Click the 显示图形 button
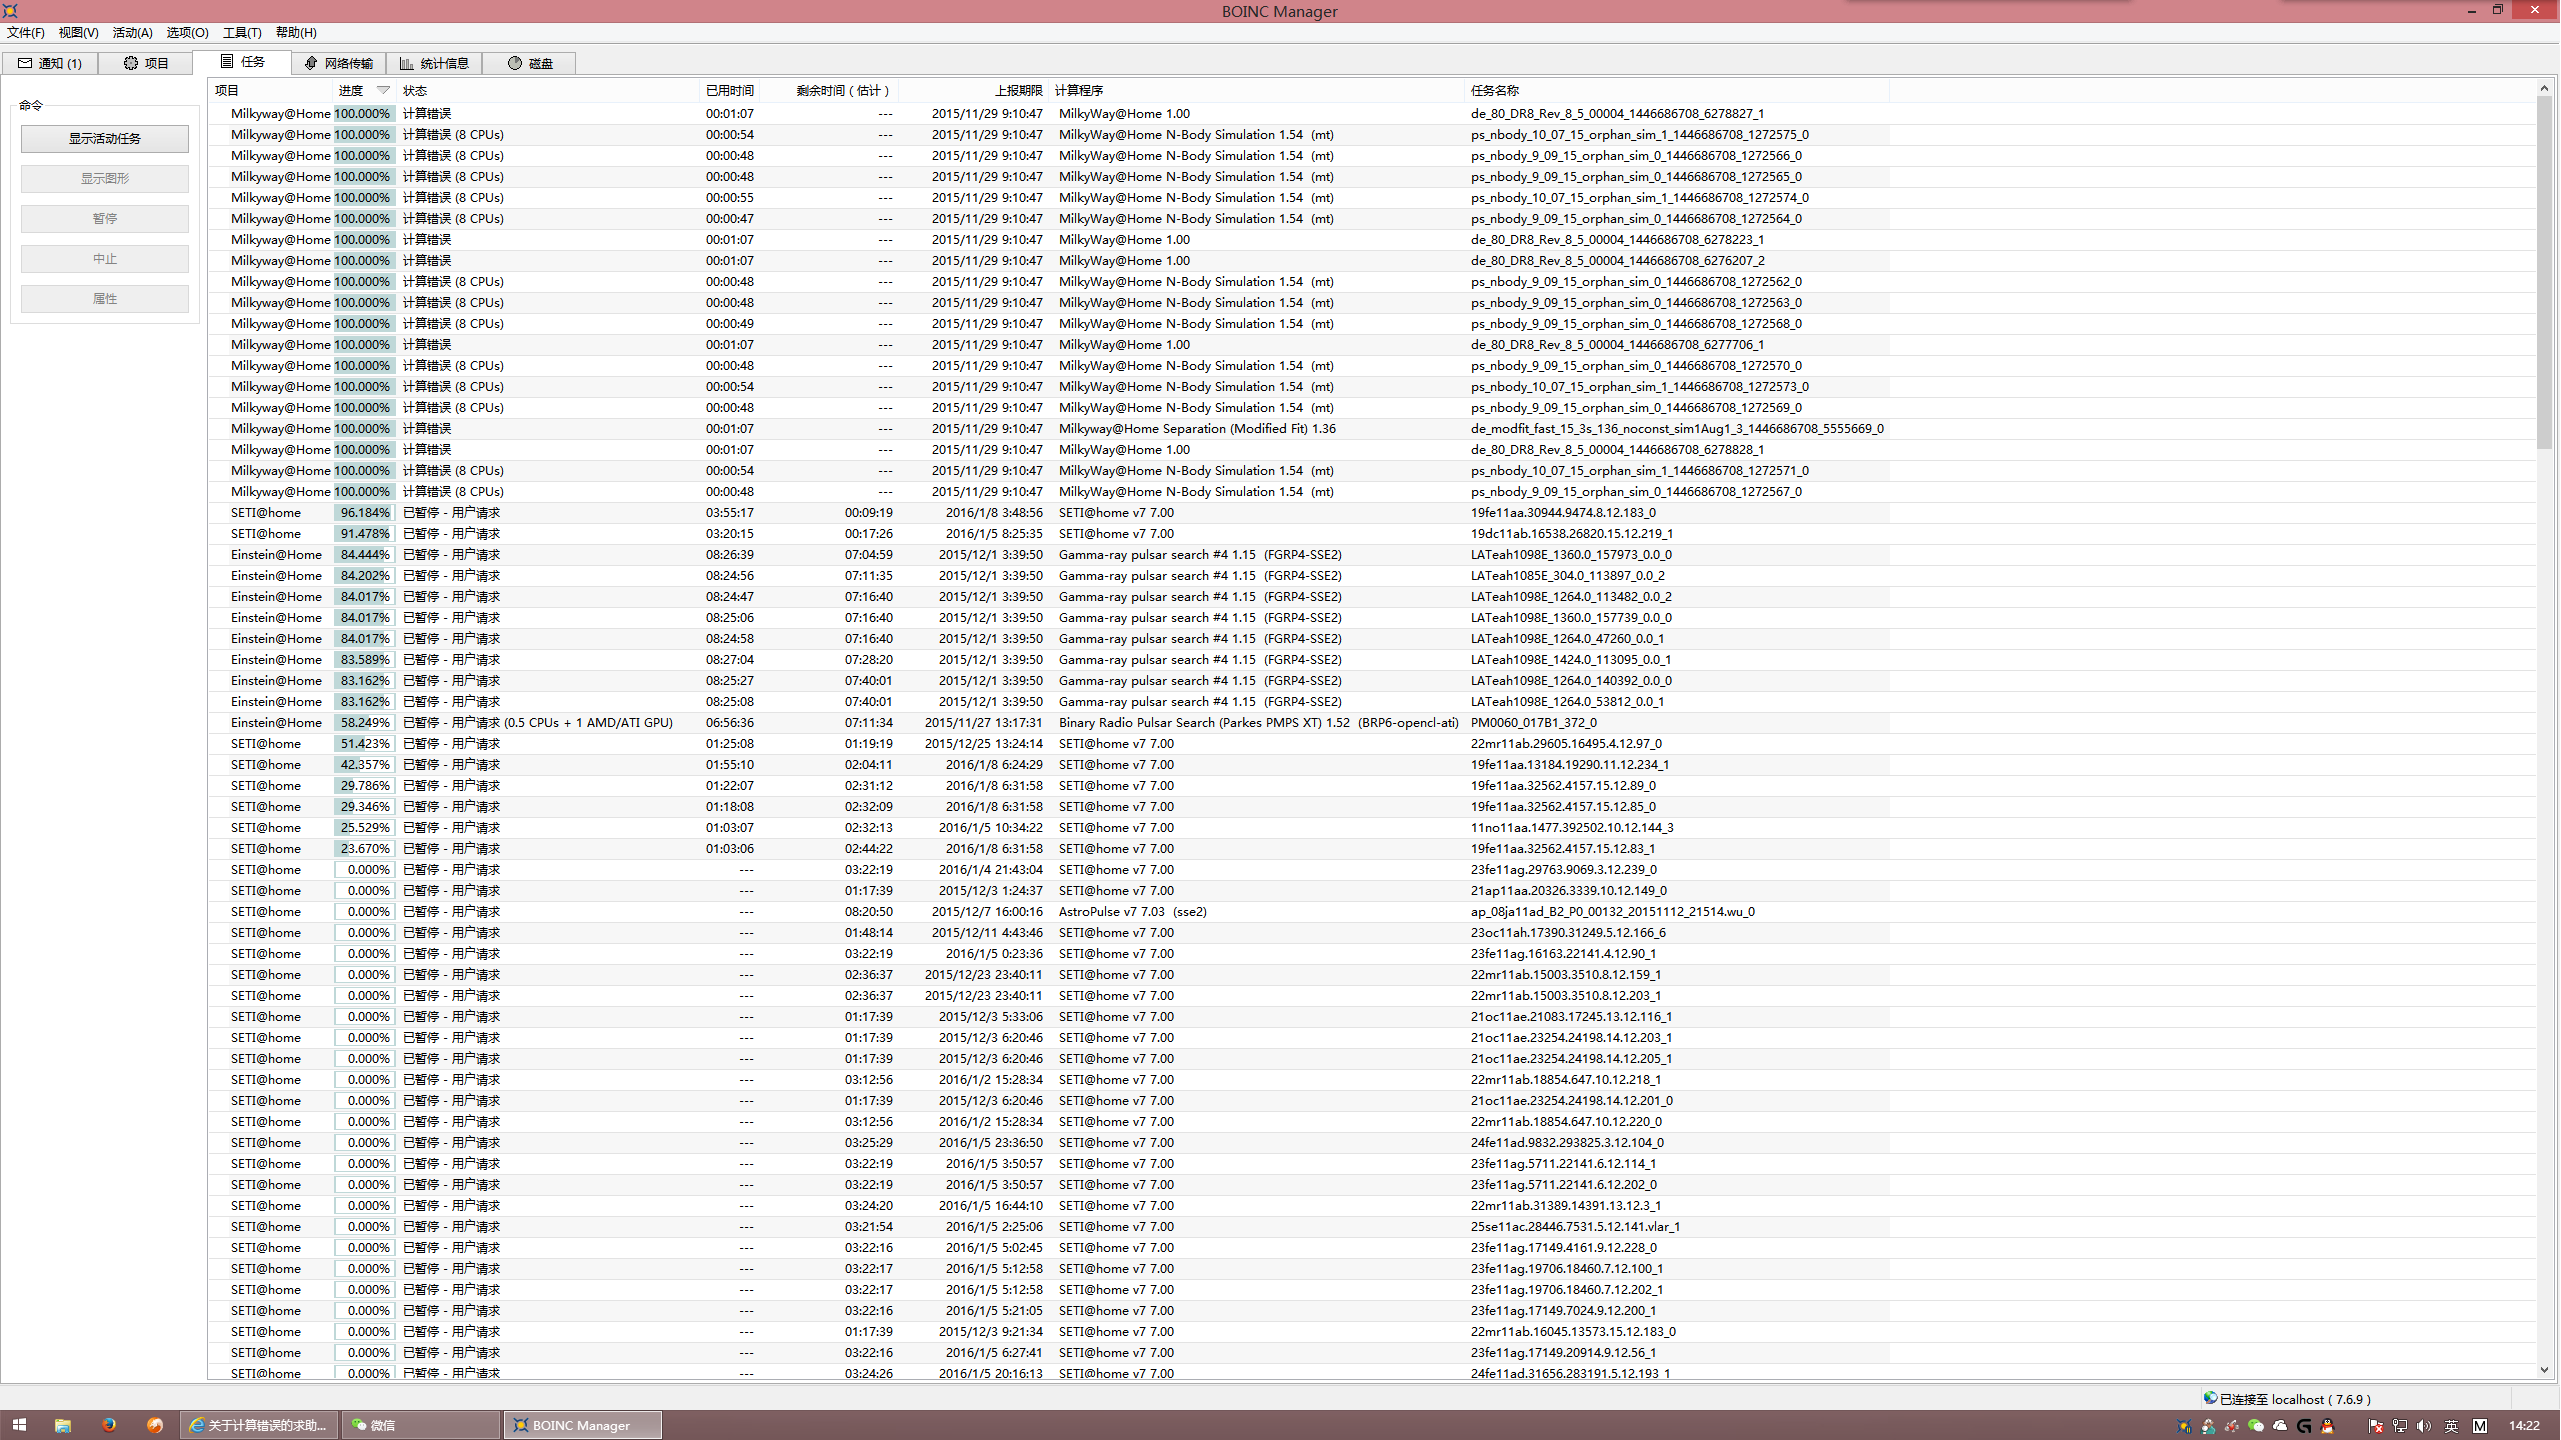The height and width of the screenshot is (1440, 2561). tap(105, 178)
